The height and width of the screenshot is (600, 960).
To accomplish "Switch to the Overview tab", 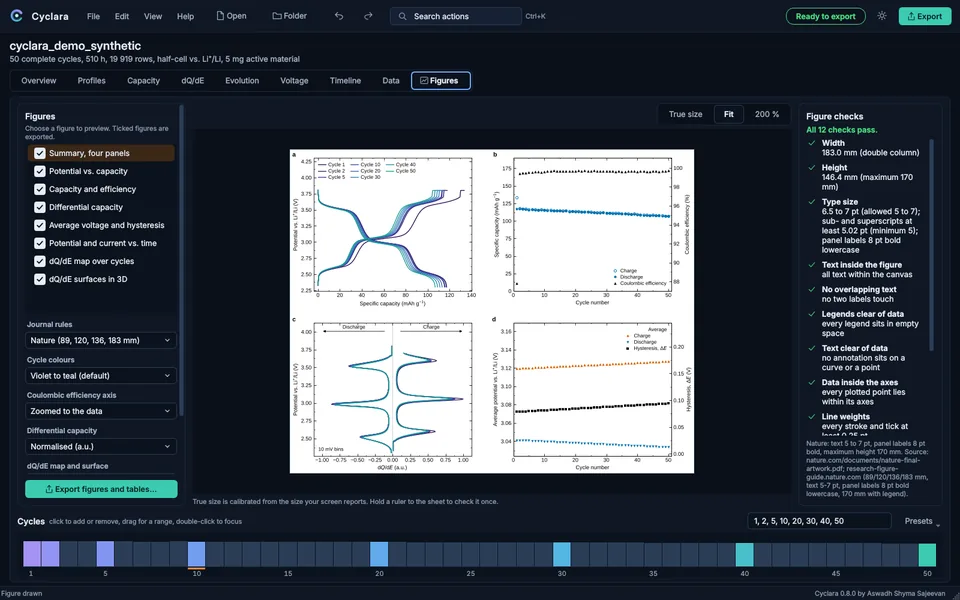I will tap(39, 81).
